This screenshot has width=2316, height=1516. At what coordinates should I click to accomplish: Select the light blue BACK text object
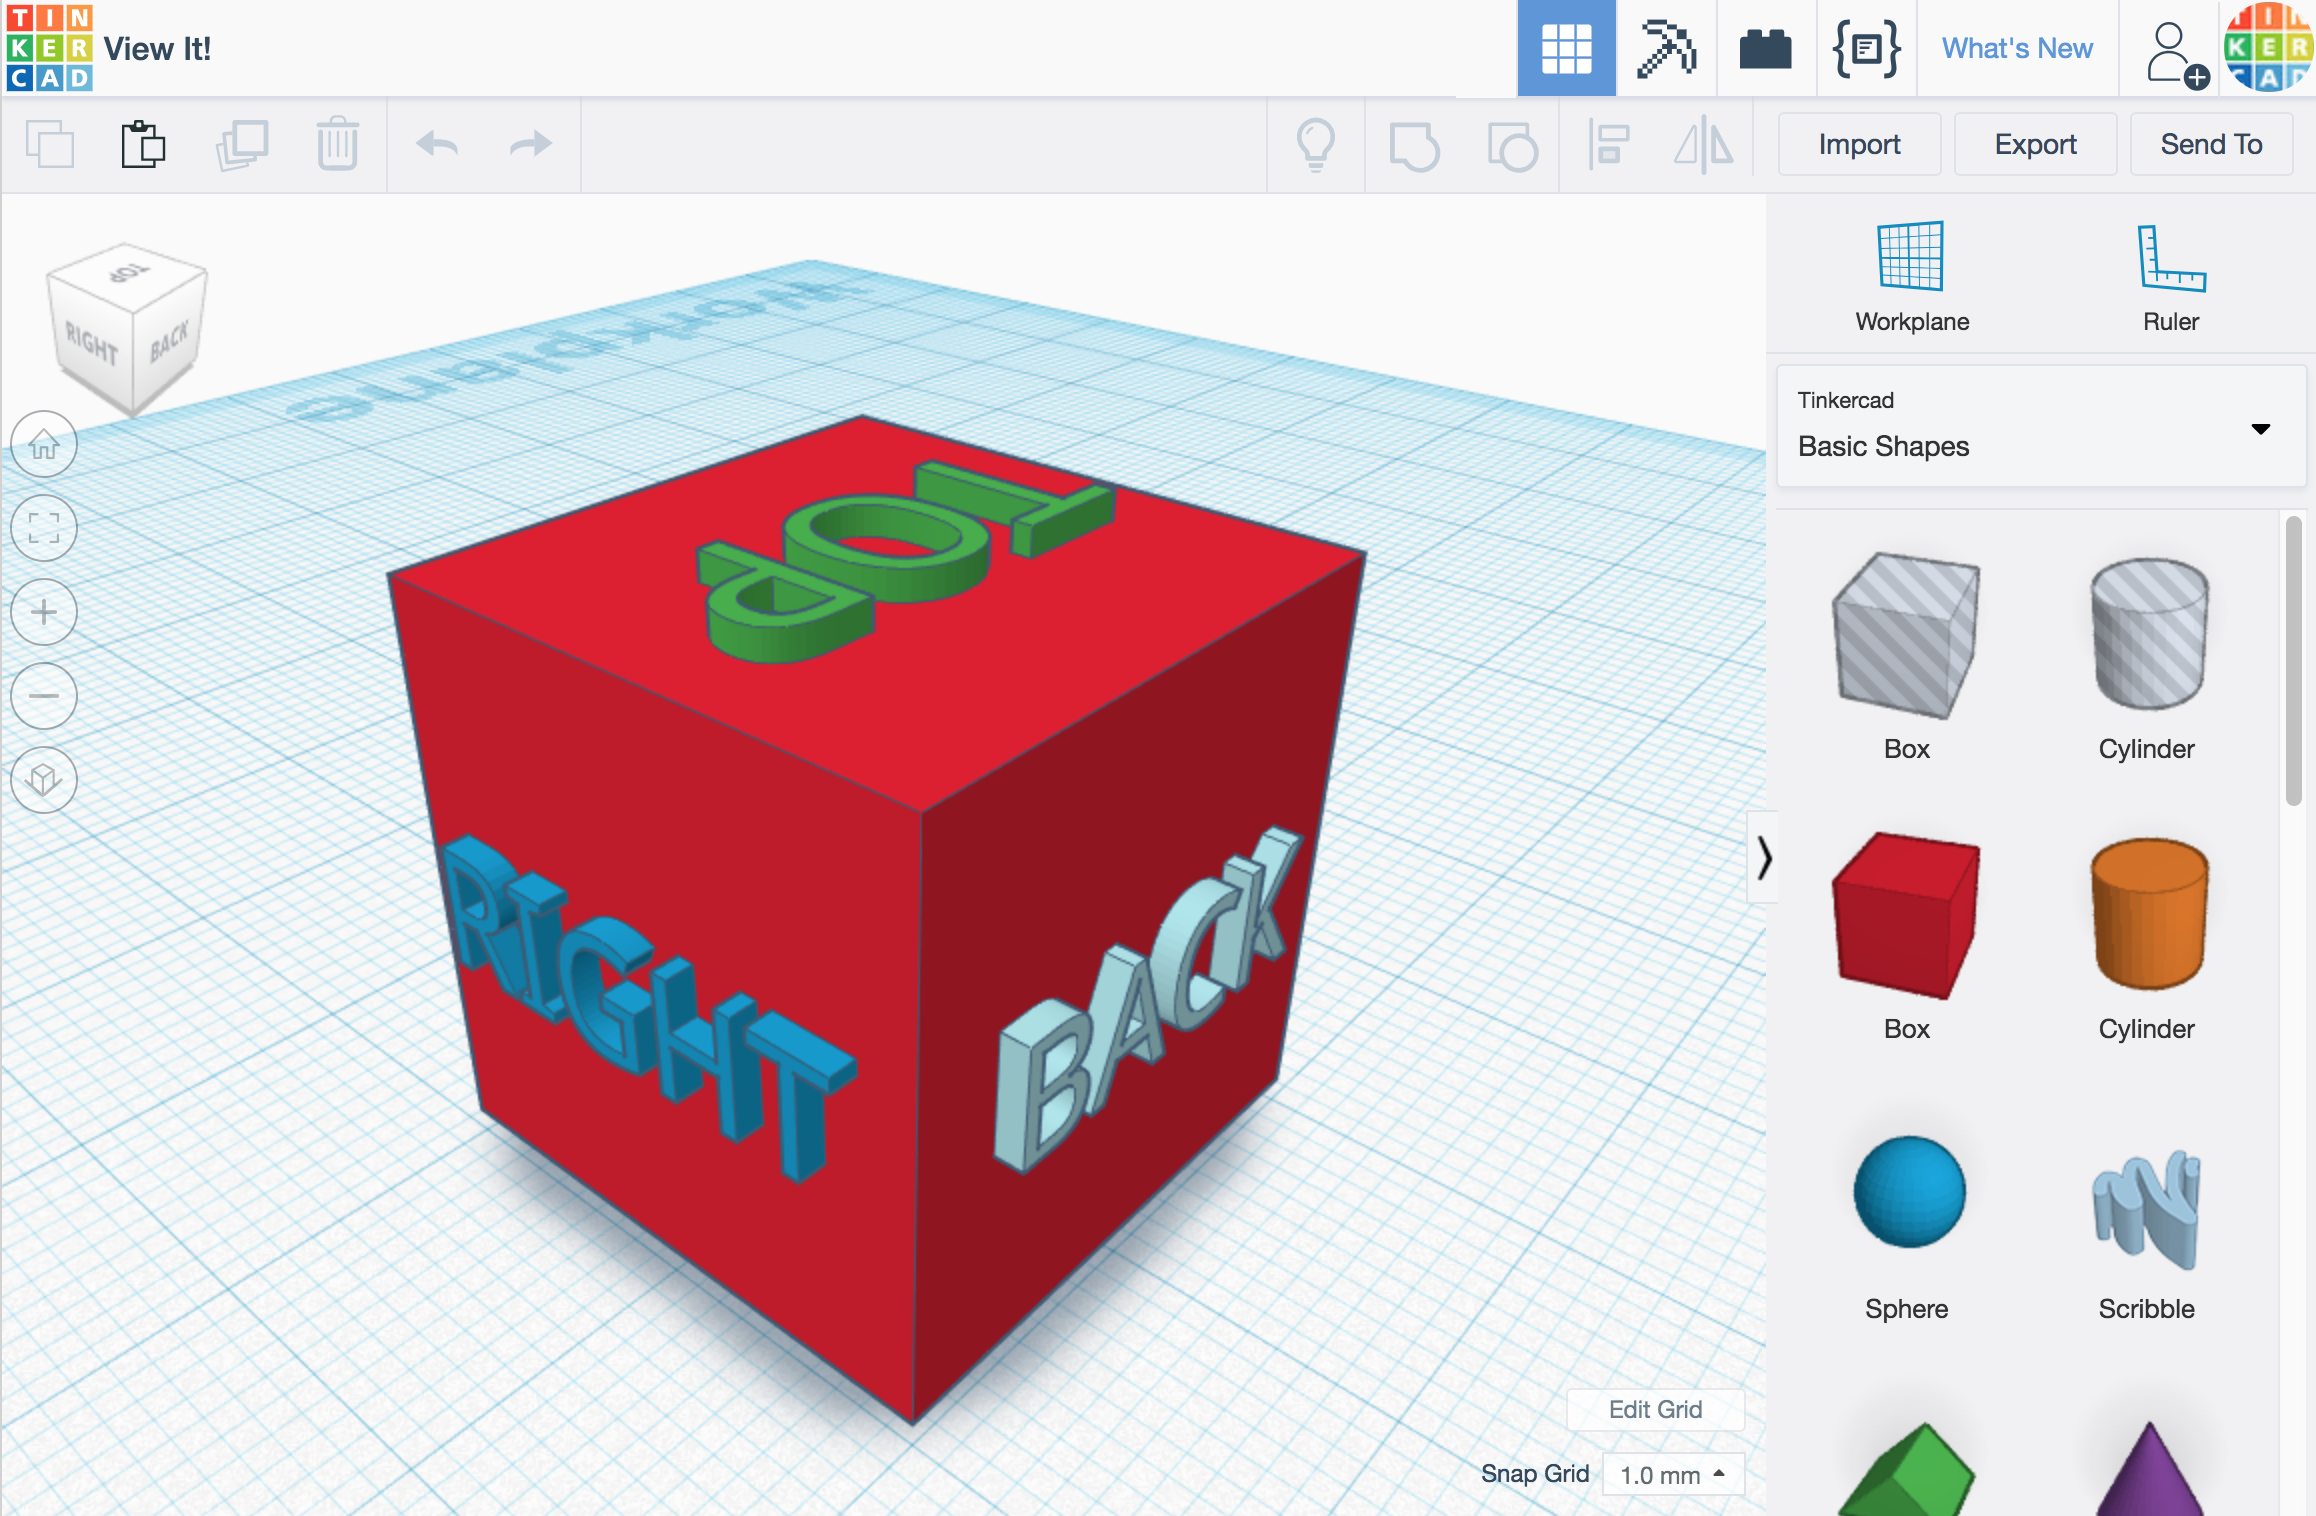pos(1145,998)
